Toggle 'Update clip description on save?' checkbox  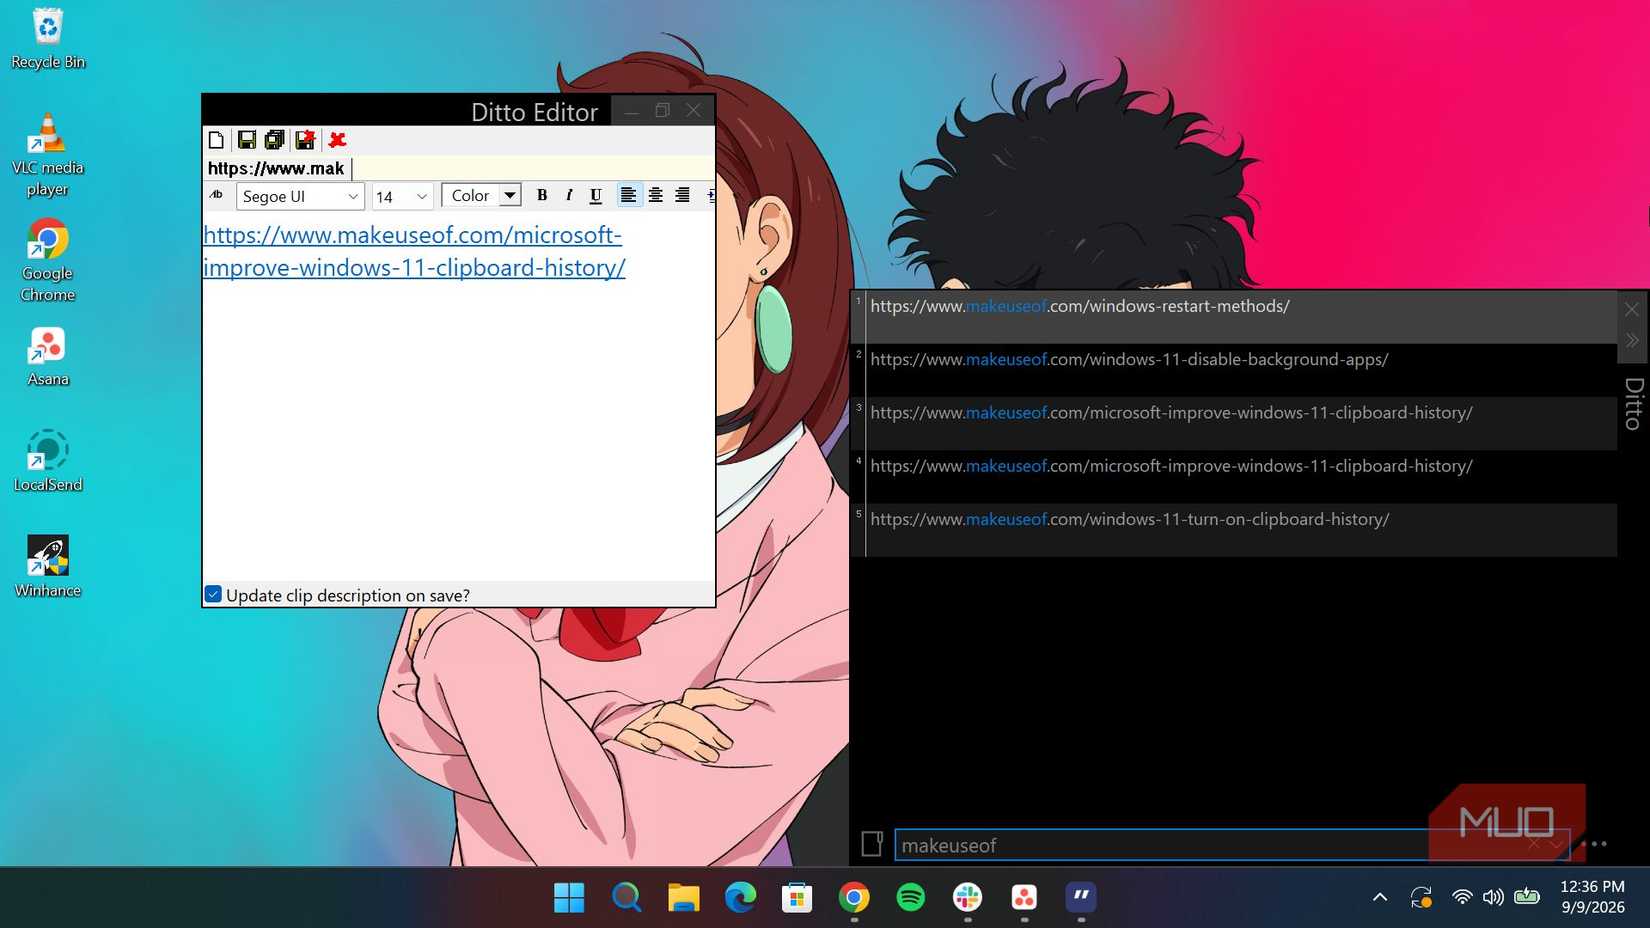click(213, 594)
